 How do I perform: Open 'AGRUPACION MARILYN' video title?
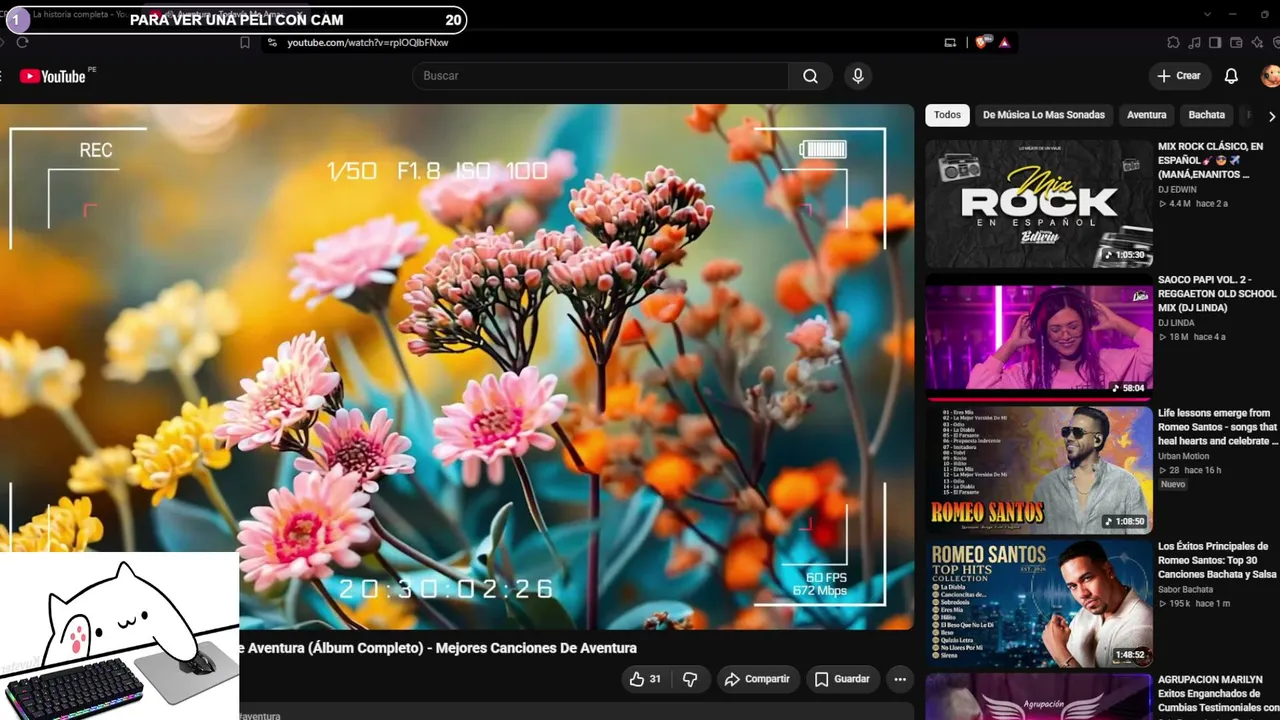click(x=1218, y=694)
